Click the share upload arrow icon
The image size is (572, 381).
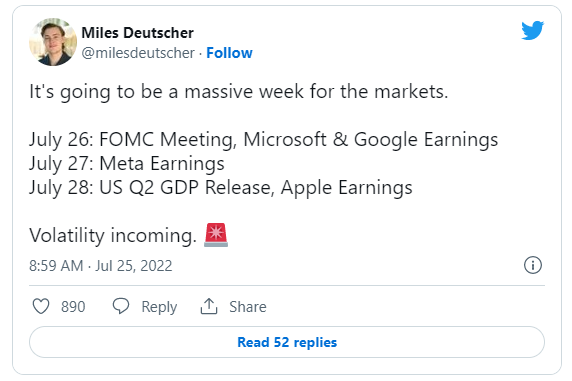(209, 306)
